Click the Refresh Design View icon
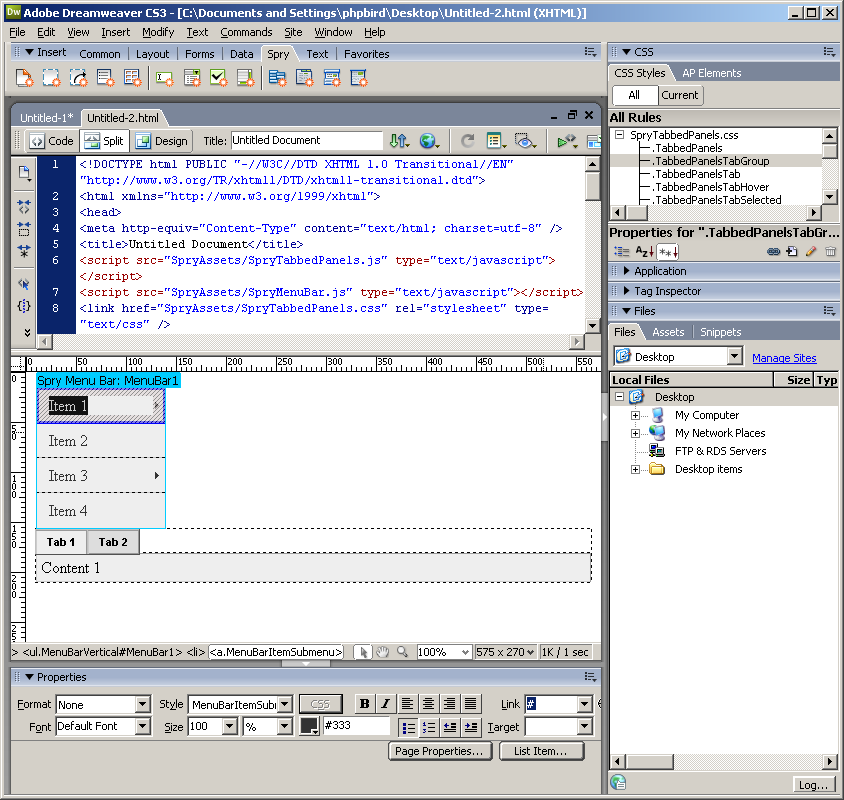Image resolution: width=844 pixels, height=800 pixels. point(467,141)
